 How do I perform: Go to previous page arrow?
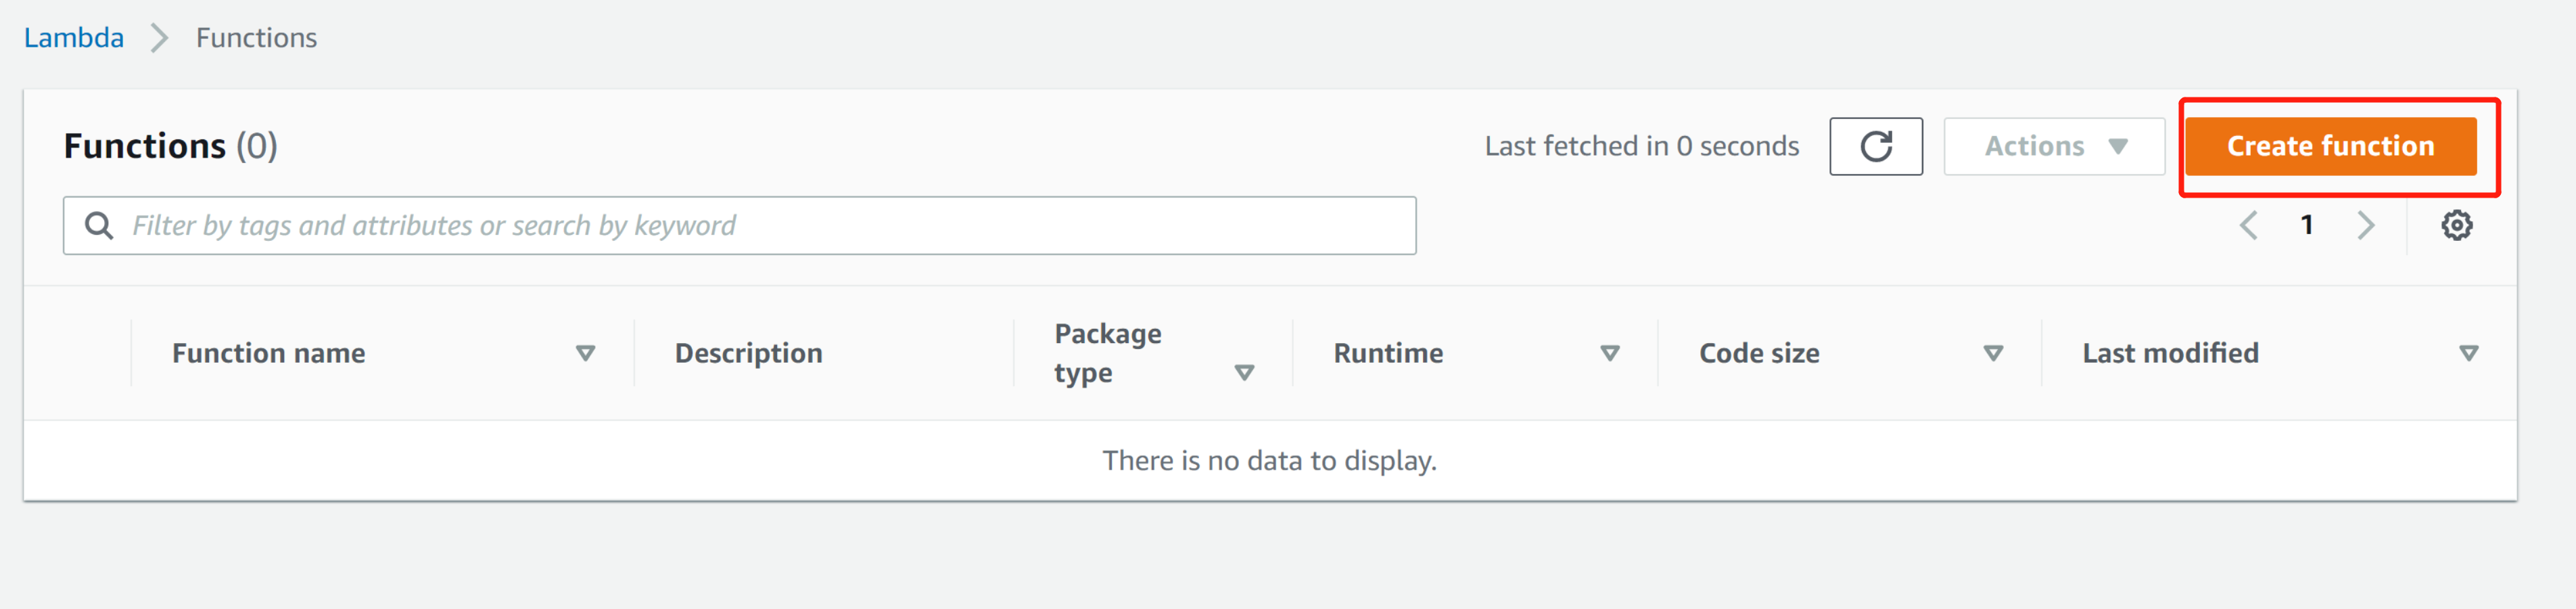(x=2248, y=225)
